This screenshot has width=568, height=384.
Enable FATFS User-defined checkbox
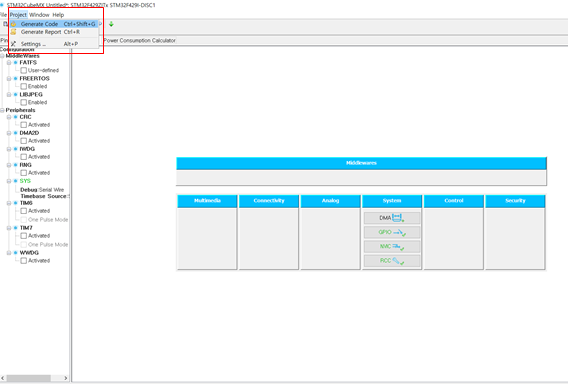[24, 70]
